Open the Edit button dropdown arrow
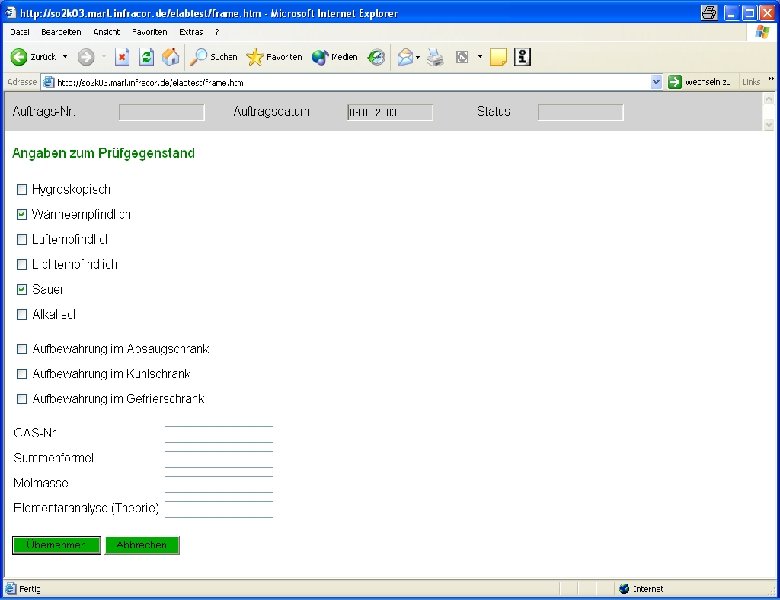The width and height of the screenshot is (780, 600). click(480, 57)
